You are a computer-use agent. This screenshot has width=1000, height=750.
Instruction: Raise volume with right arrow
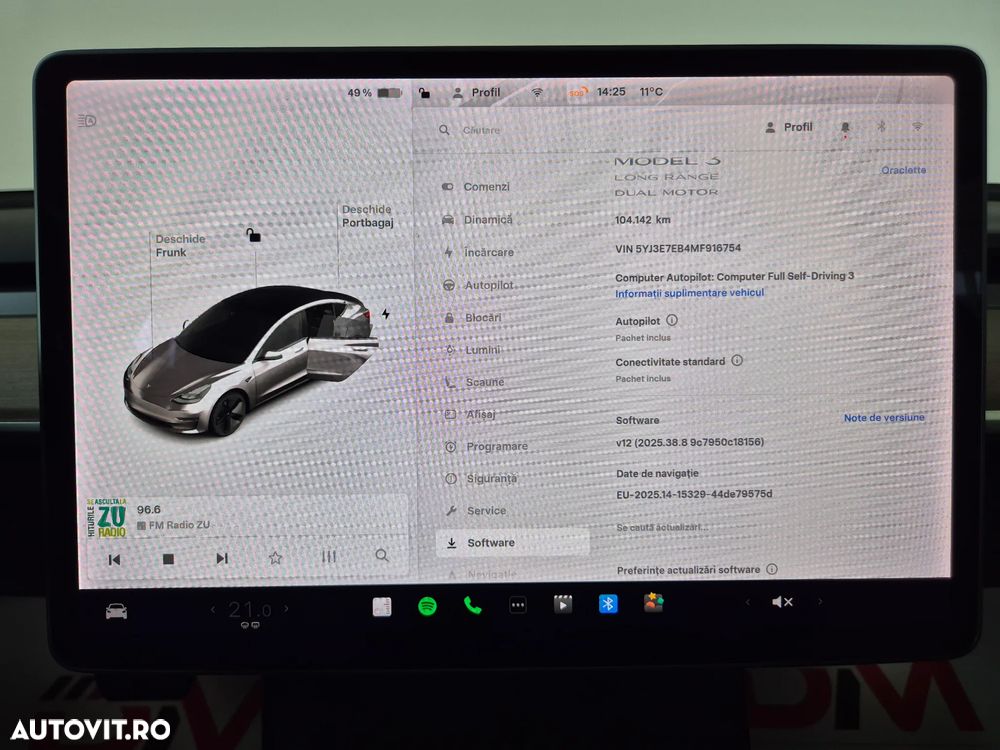coord(820,601)
